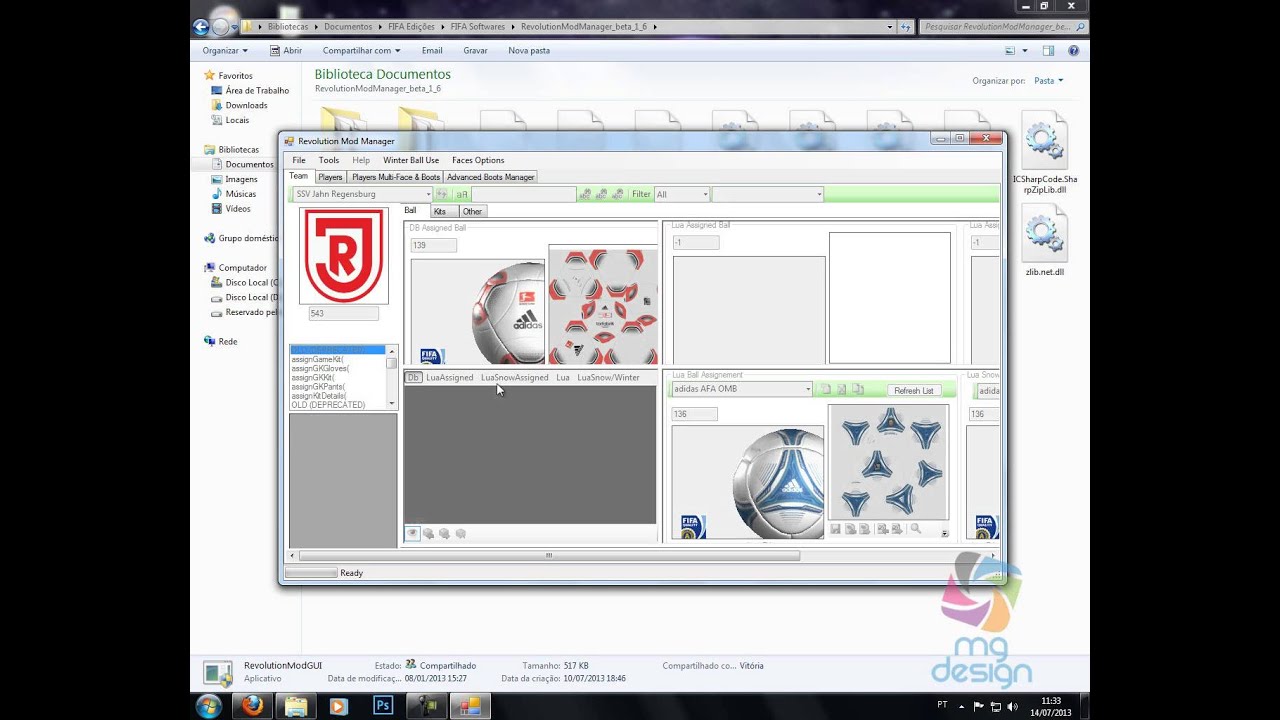Open Photoshop from the taskbar
This screenshot has width=1280, height=720.
pos(382,706)
